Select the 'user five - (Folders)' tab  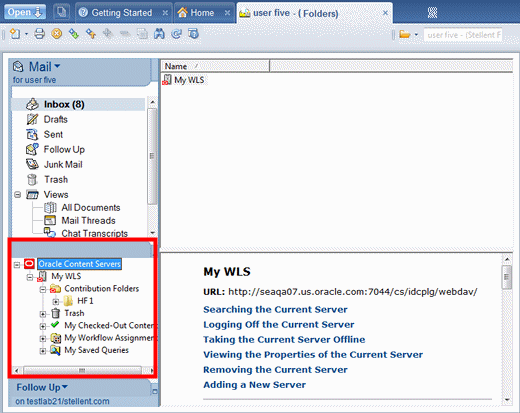(296, 14)
